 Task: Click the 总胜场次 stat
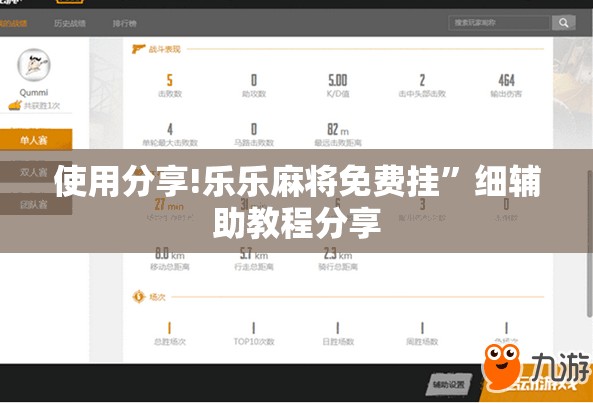coord(170,334)
